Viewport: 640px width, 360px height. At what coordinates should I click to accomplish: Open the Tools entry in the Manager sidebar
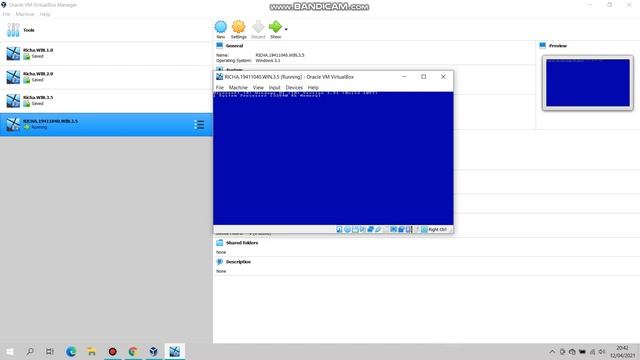(x=106, y=30)
